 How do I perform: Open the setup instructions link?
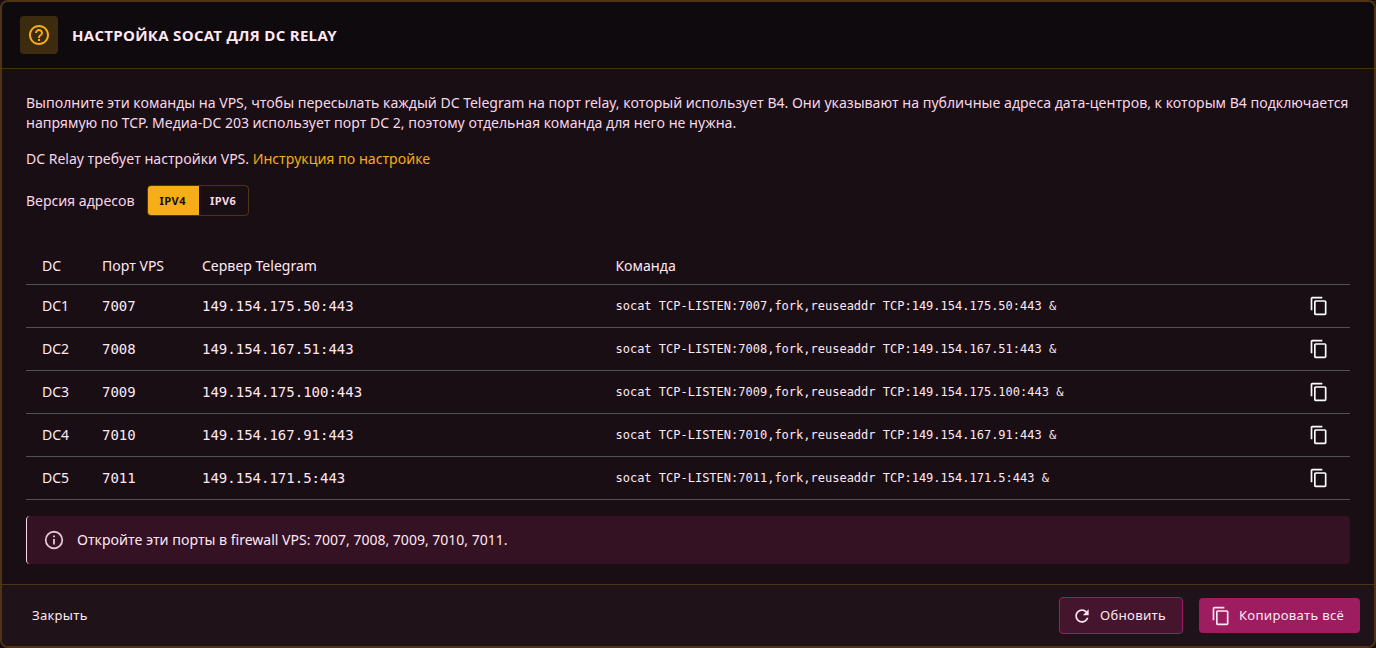[x=341, y=159]
